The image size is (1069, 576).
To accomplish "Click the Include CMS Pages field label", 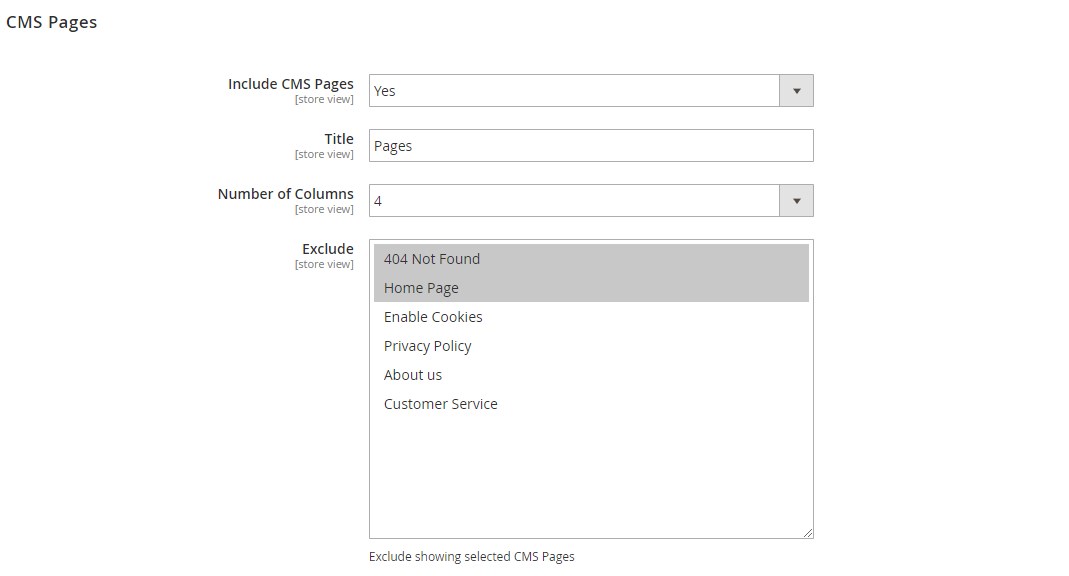I will pos(290,84).
